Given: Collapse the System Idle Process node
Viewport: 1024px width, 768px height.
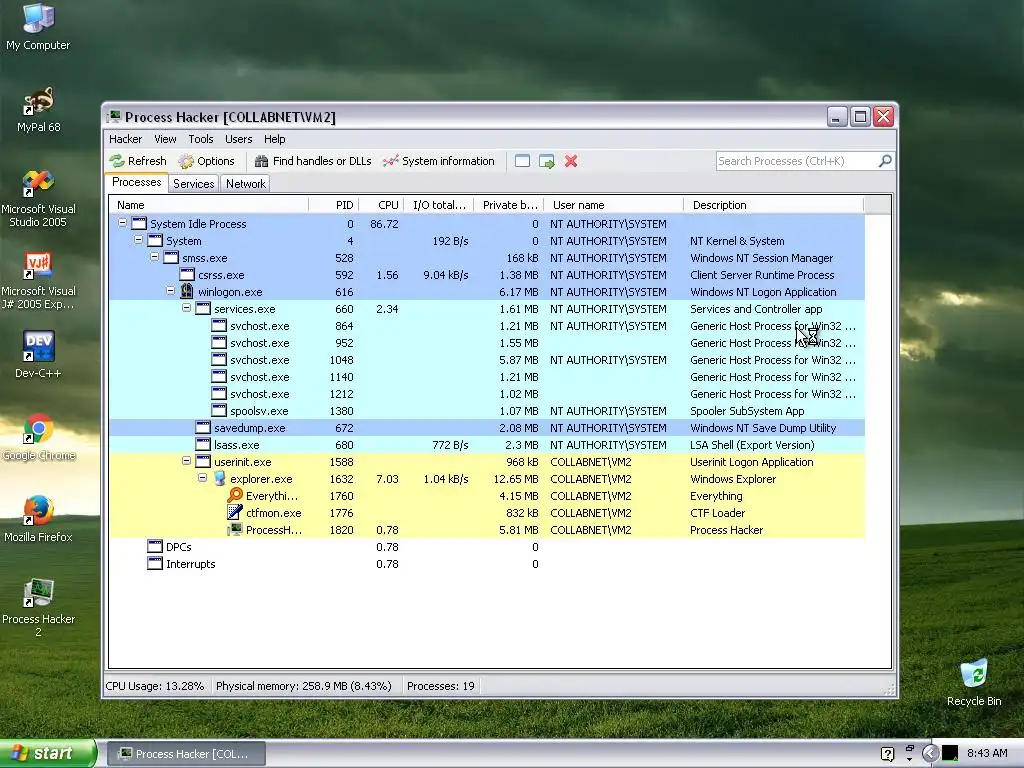Looking at the screenshot, I should click(x=122, y=223).
